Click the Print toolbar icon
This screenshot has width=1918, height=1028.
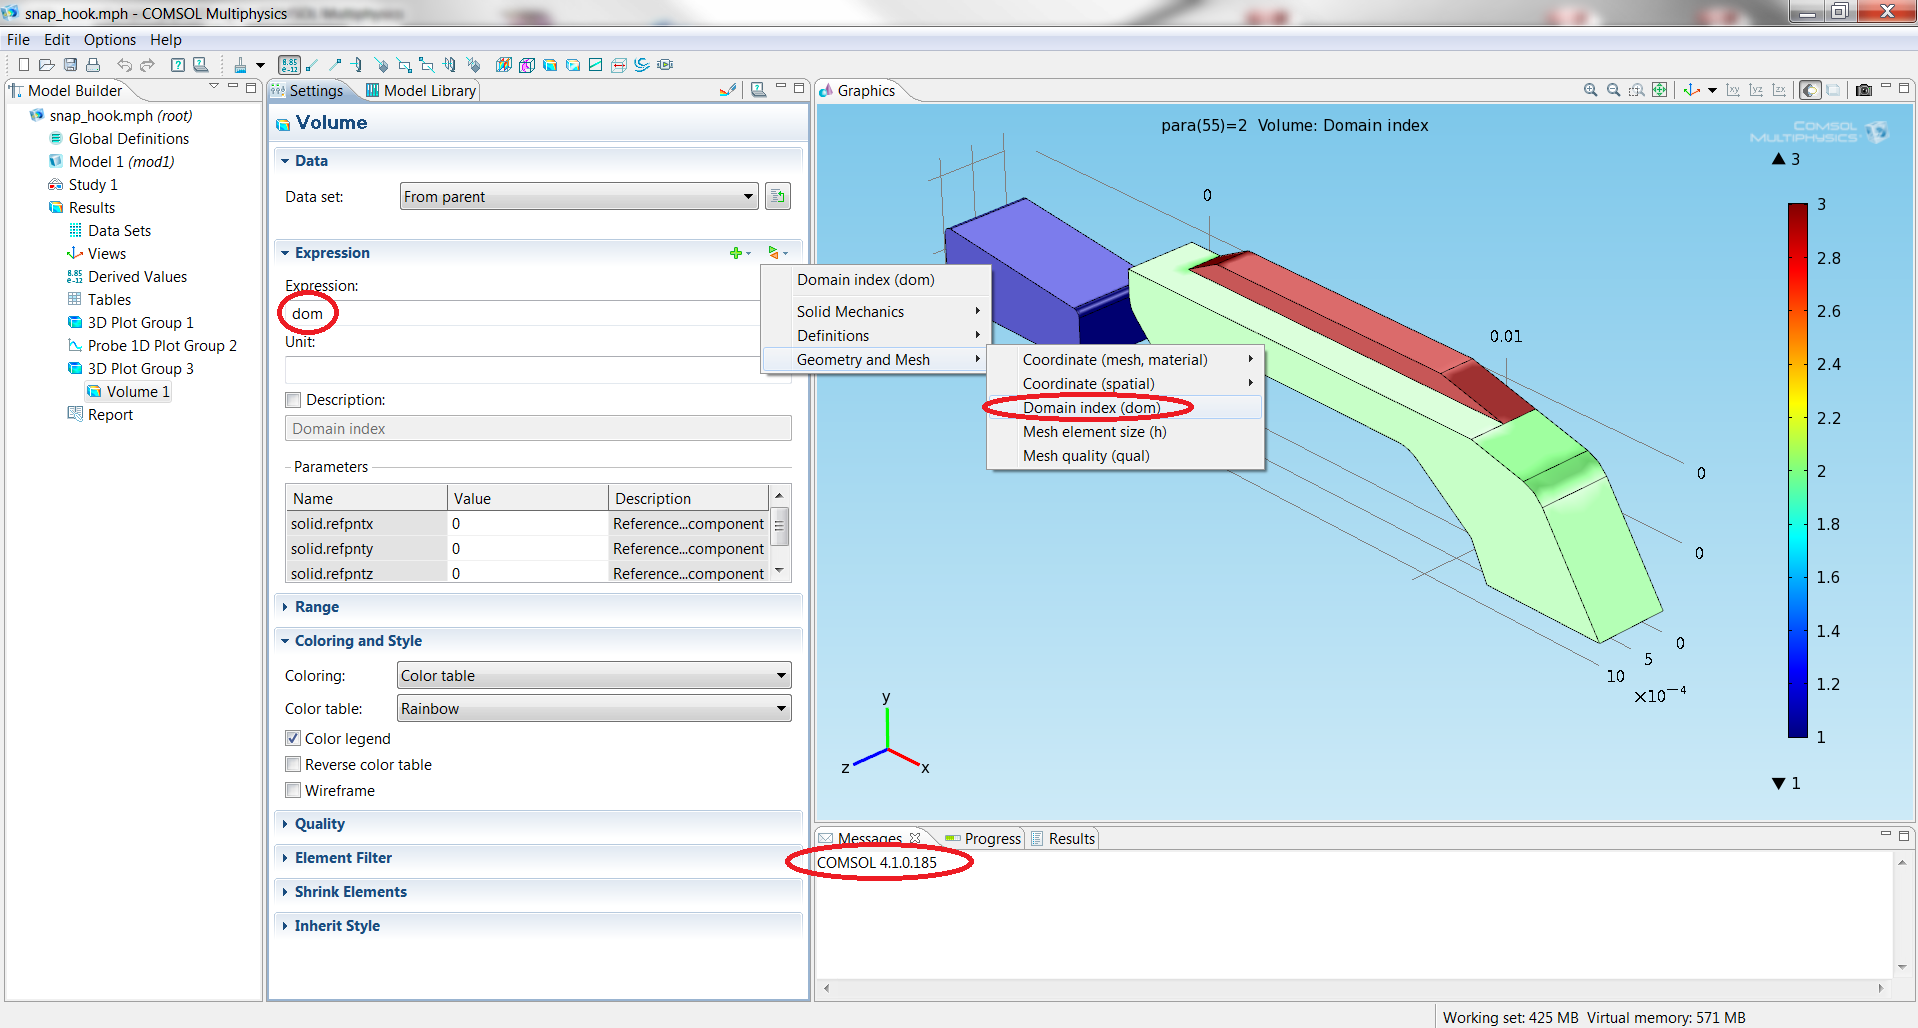[x=93, y=65]
